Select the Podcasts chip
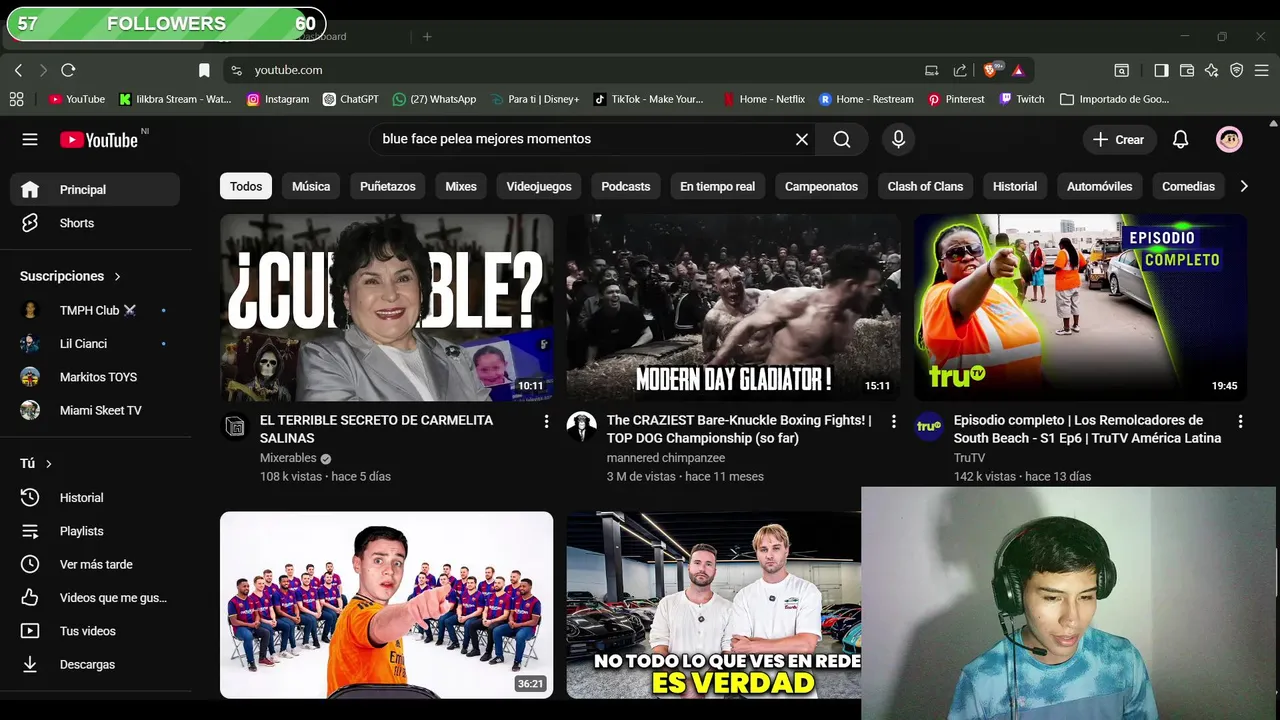Screen dimensions: 1280x720 pyautogui.click(x=626, y=186)
